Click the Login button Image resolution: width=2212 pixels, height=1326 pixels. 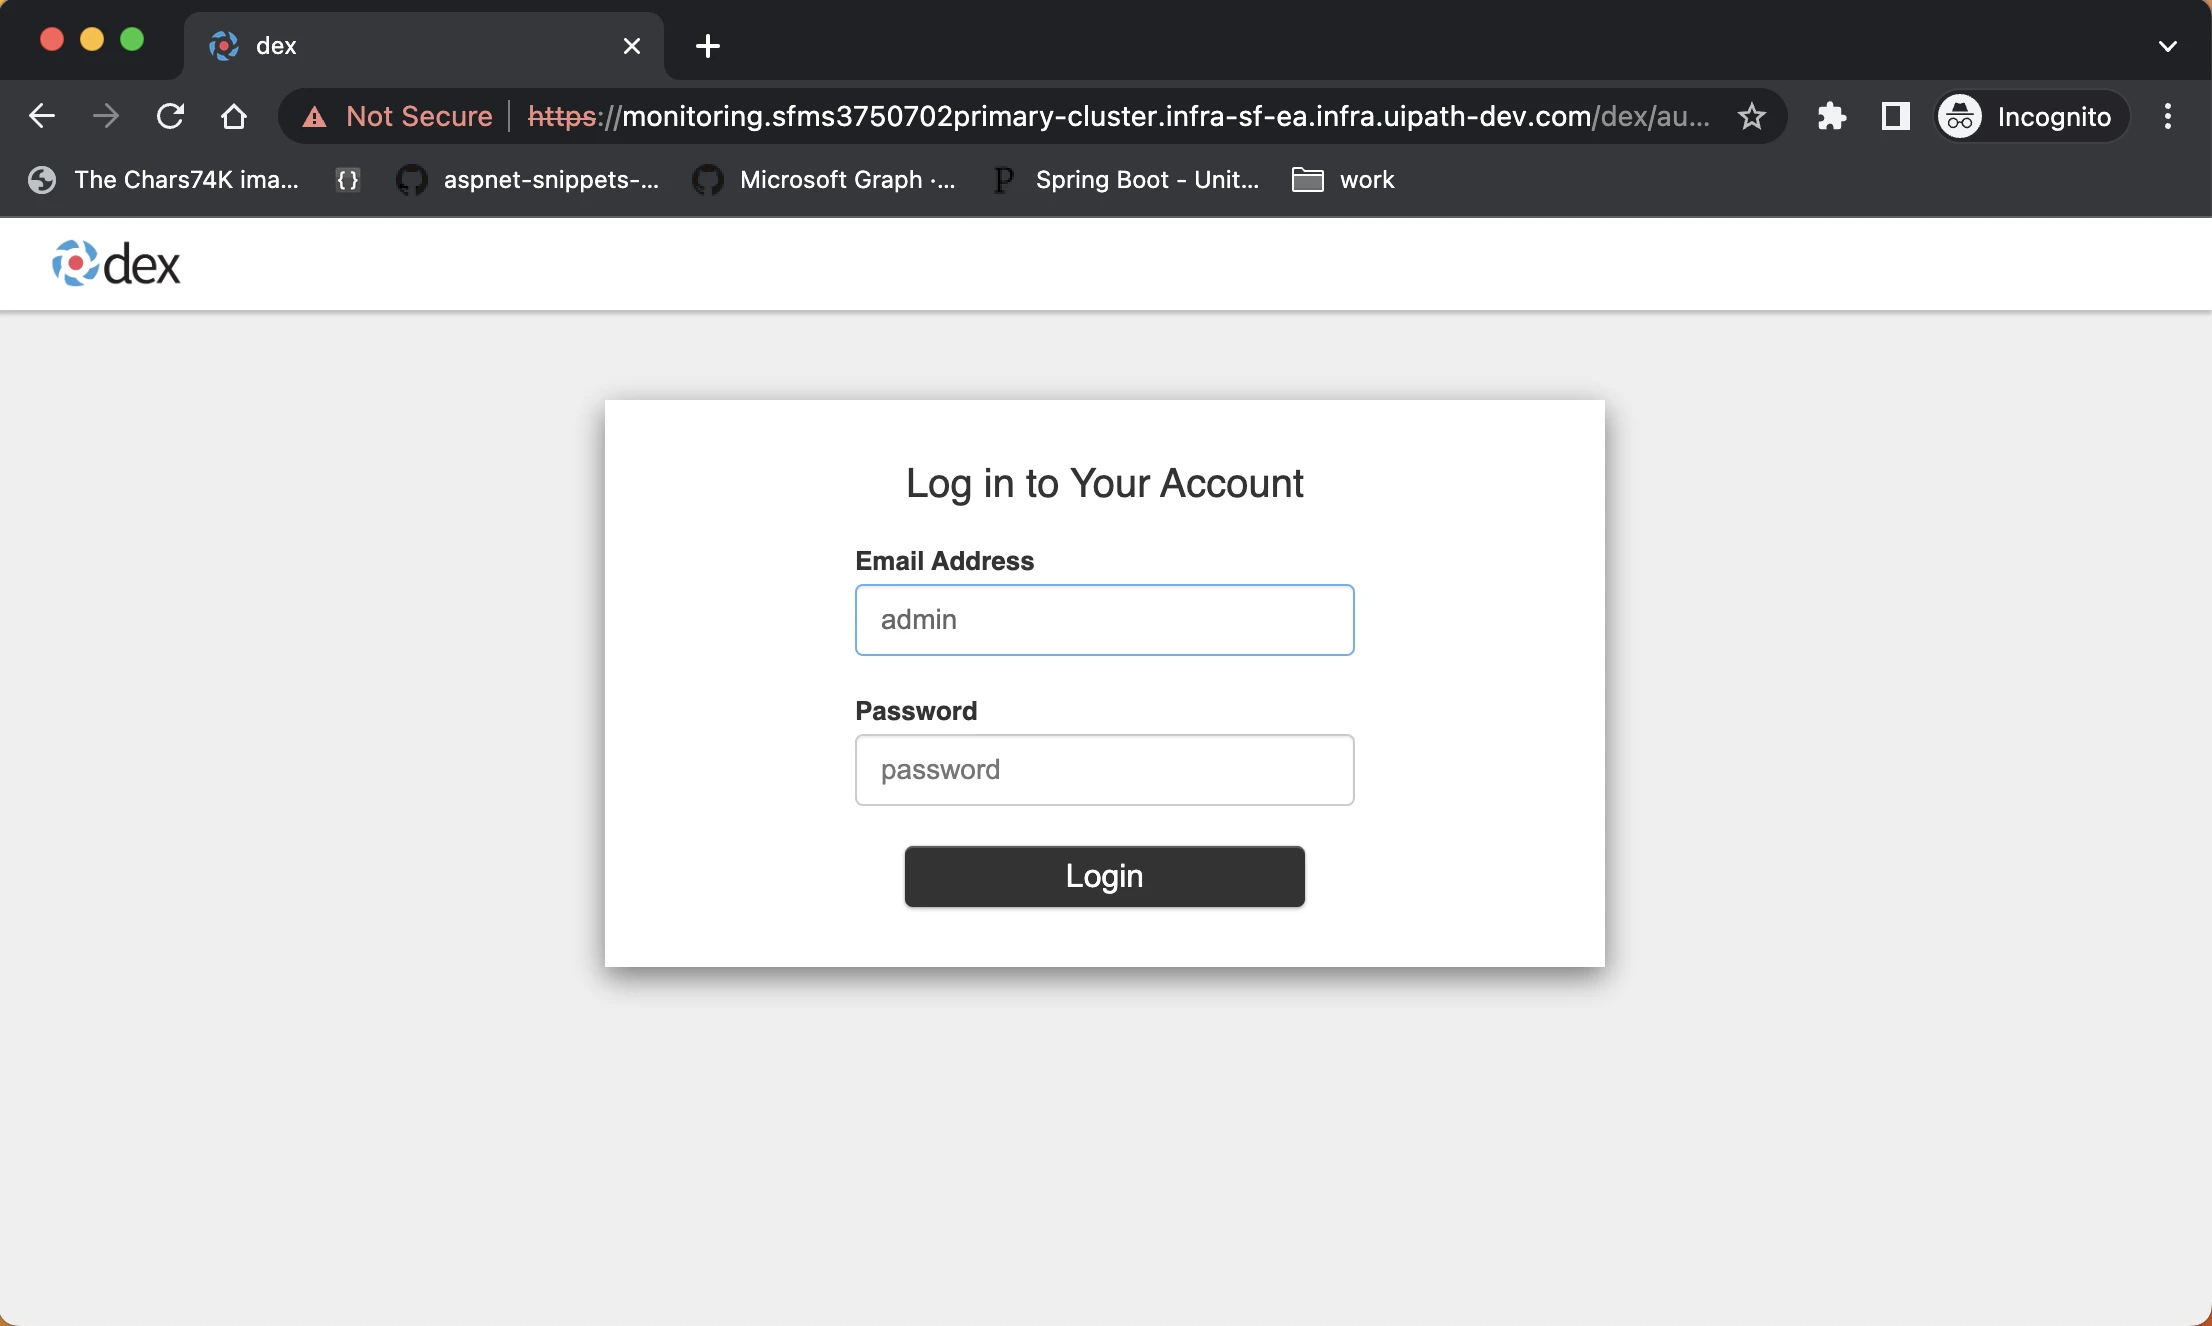[1104, 876]
